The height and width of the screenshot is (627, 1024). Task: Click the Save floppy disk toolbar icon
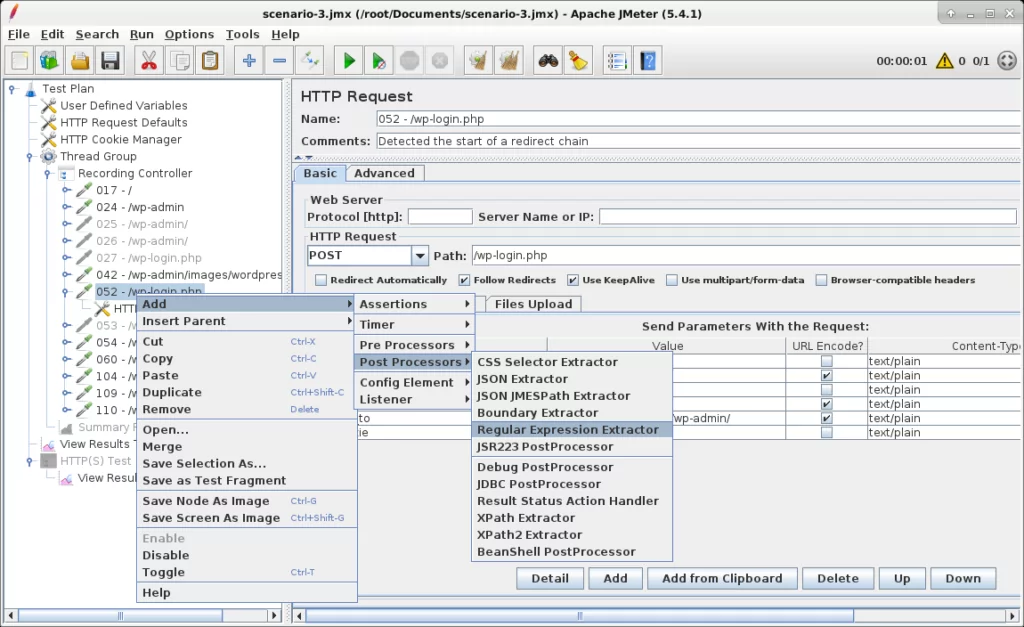110,61
